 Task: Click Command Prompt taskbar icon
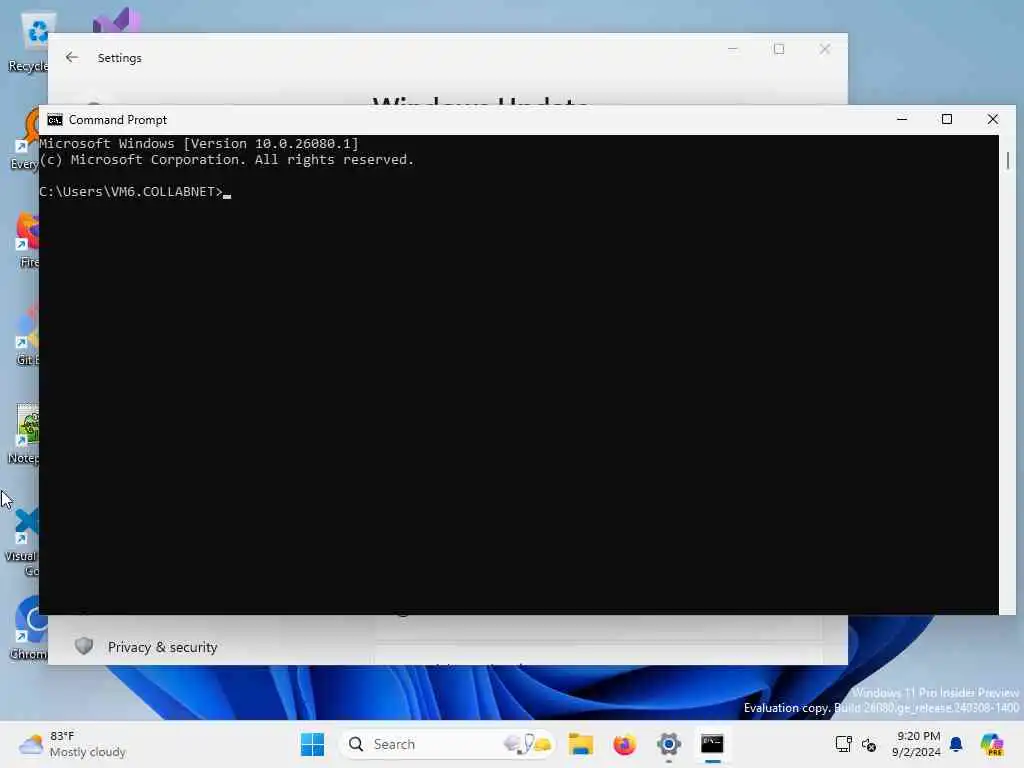712,744
